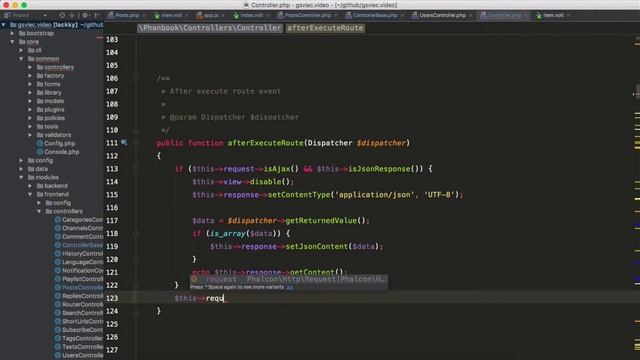Click the TestsController class icon
The height and width of the screenshot is (360, 640).
point(58,347)
